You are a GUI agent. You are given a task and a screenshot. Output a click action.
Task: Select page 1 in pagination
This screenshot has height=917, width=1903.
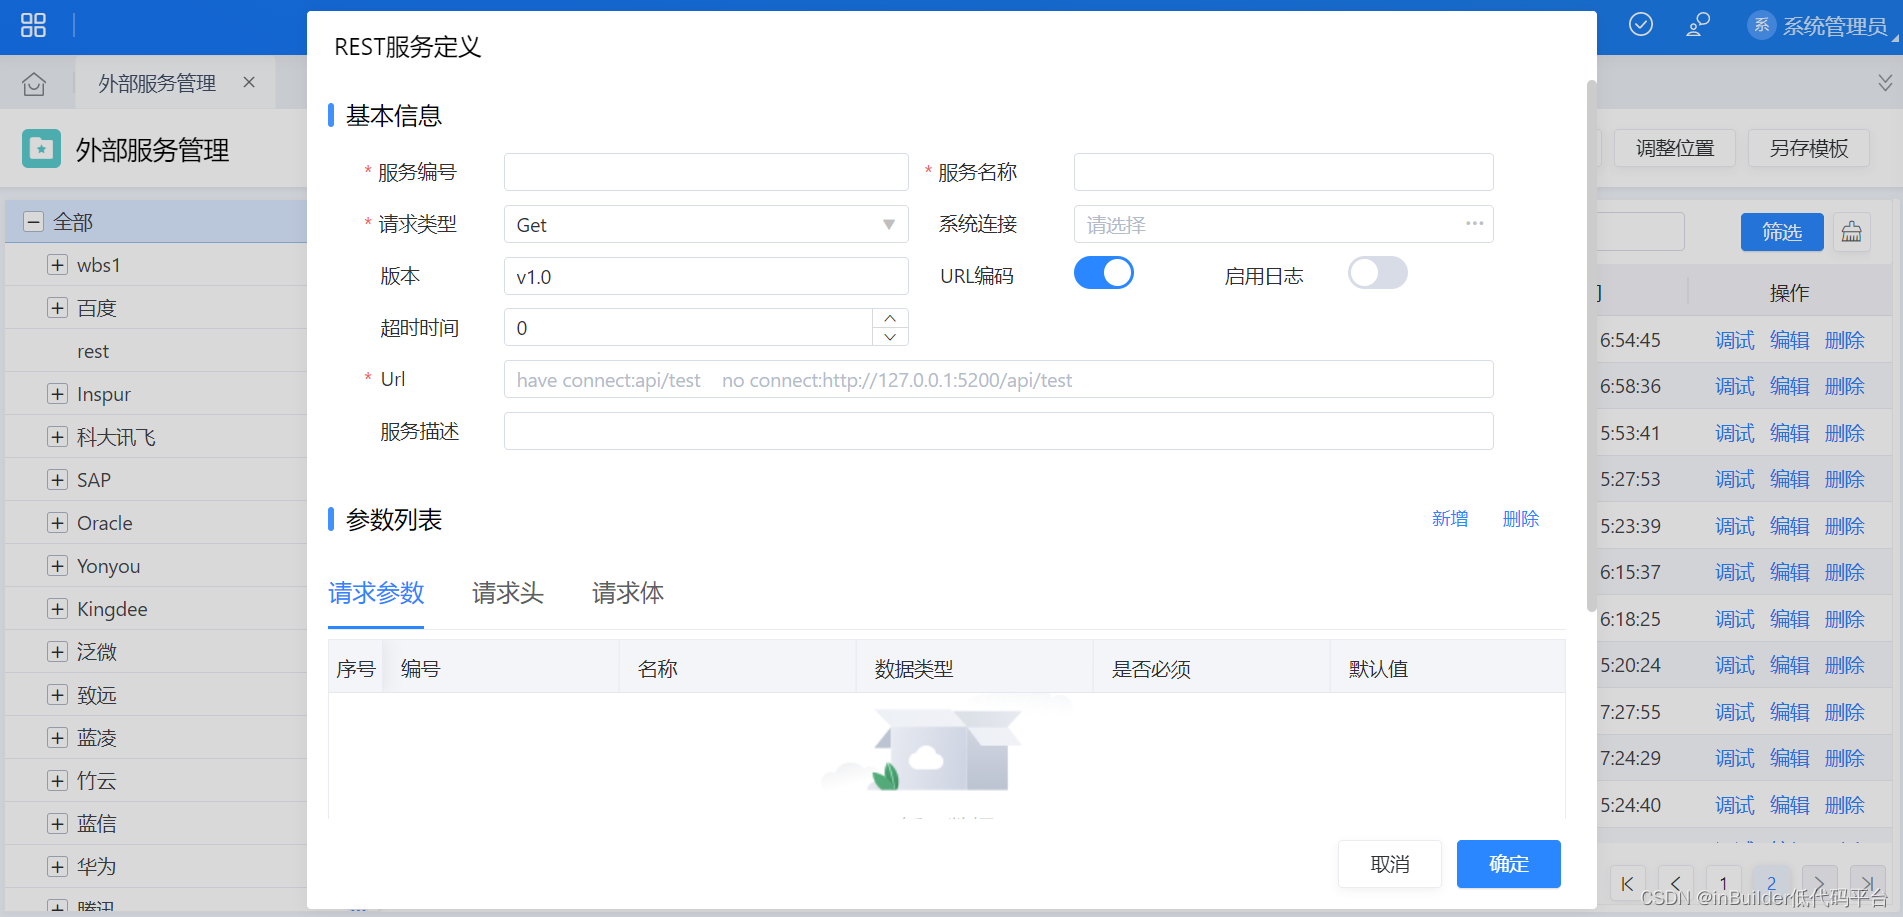point(1723,884)
